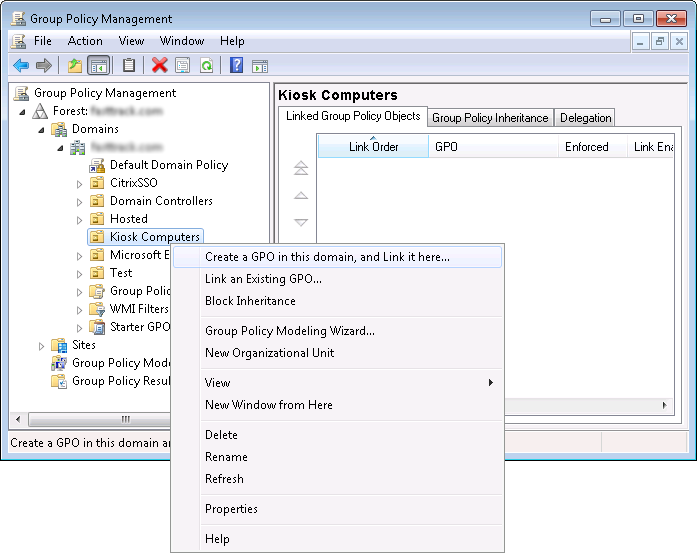
Task: Open Properties from the context menu
Action: click(337, 509)
